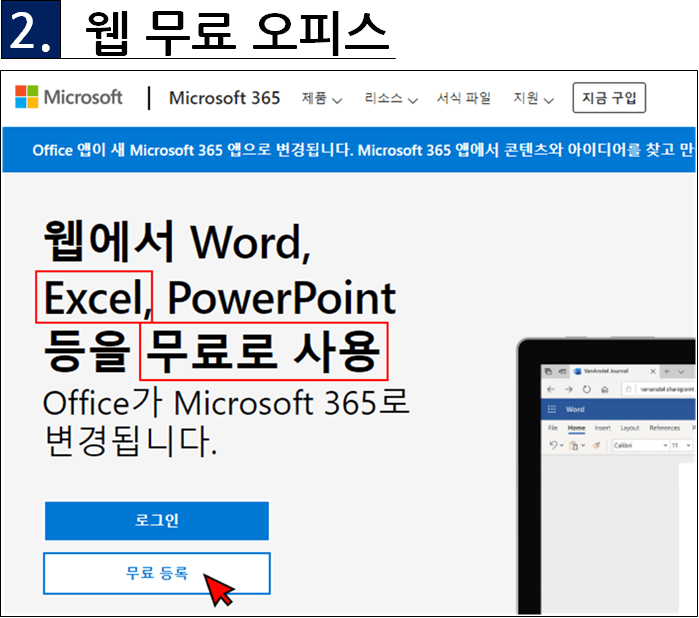Image resolution: width=699 pixels, height=618 pixels.
Task: Select the References tab in Word preview
Action: 665,428
